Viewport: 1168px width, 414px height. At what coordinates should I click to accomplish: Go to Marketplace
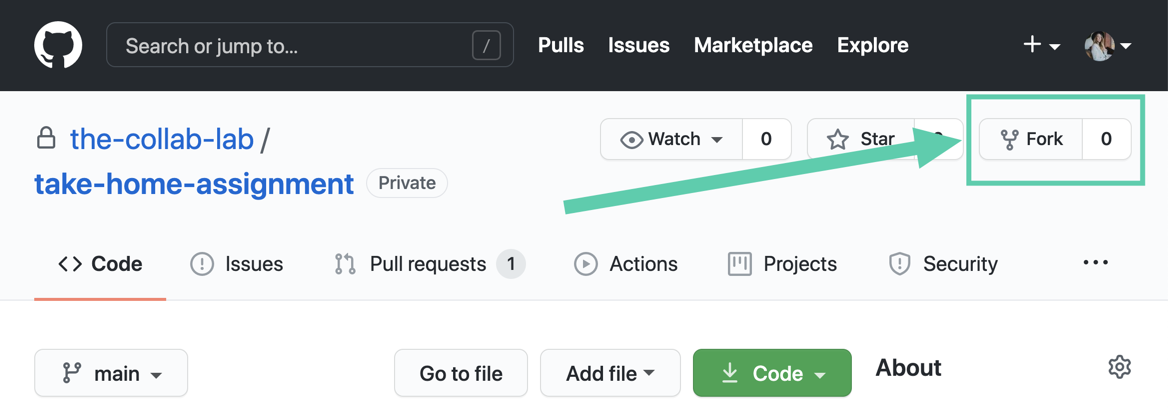click(753, 45)
